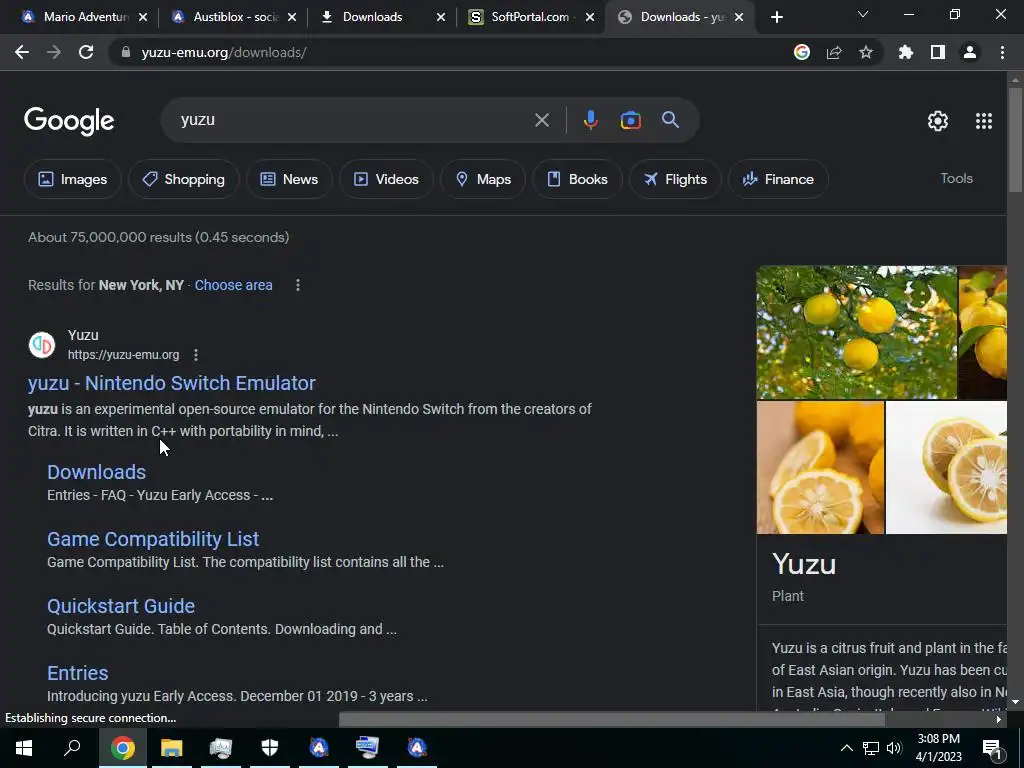The height and width of the screenshot is (768, 1024).
Task: Open the Game Compatibility List link
Action: (x=153, y=539)
